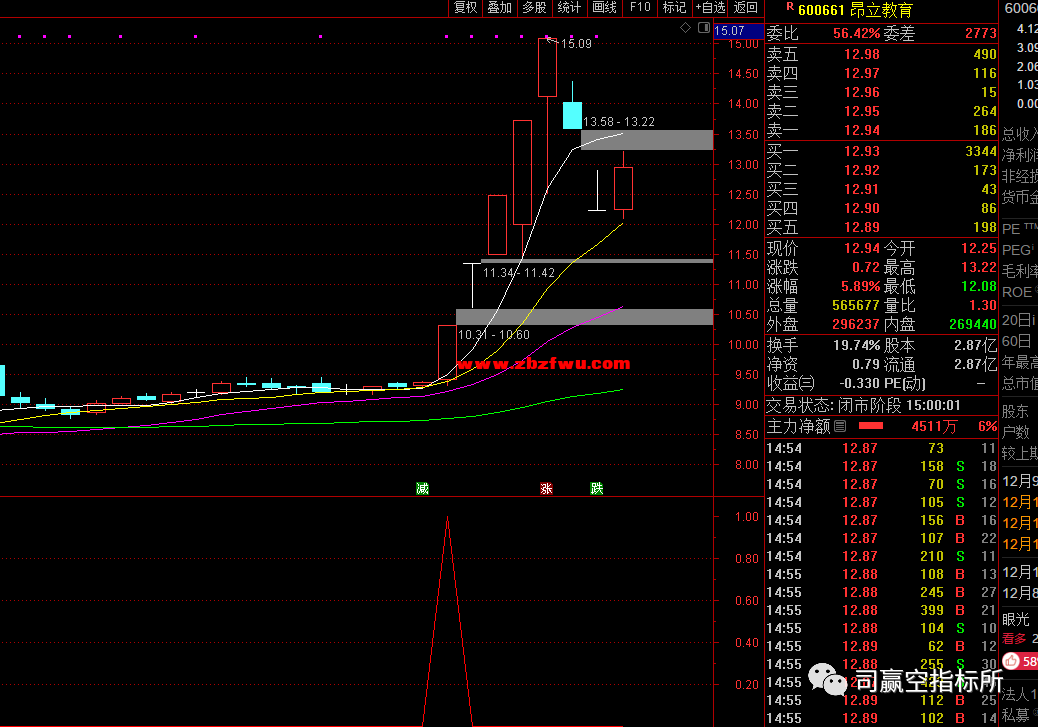Screen dimensions: 1038x727
Task: Select the 买四 12.90 bid row
Action: (881, 209)
